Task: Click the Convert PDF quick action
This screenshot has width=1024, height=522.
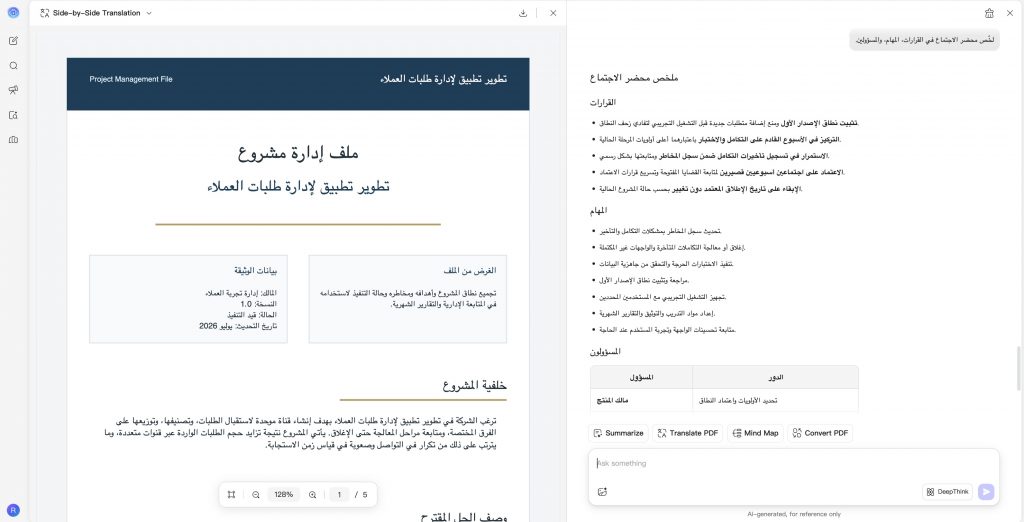Action: (x=820, y=433)
